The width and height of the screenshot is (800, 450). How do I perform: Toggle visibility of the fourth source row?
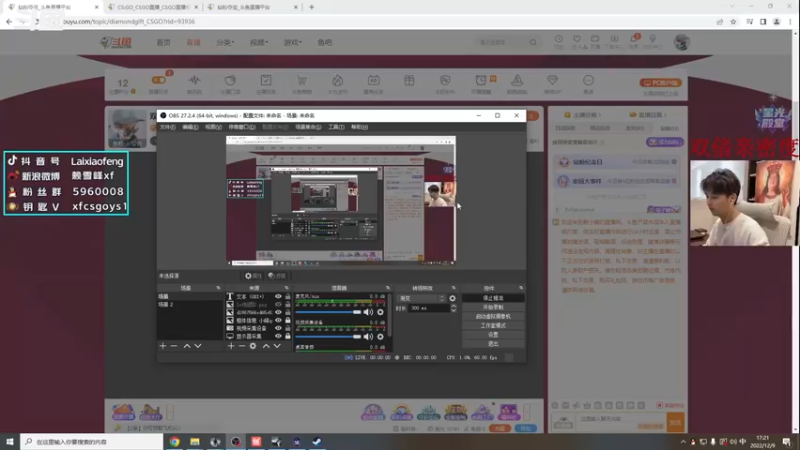tap(278, 320)
